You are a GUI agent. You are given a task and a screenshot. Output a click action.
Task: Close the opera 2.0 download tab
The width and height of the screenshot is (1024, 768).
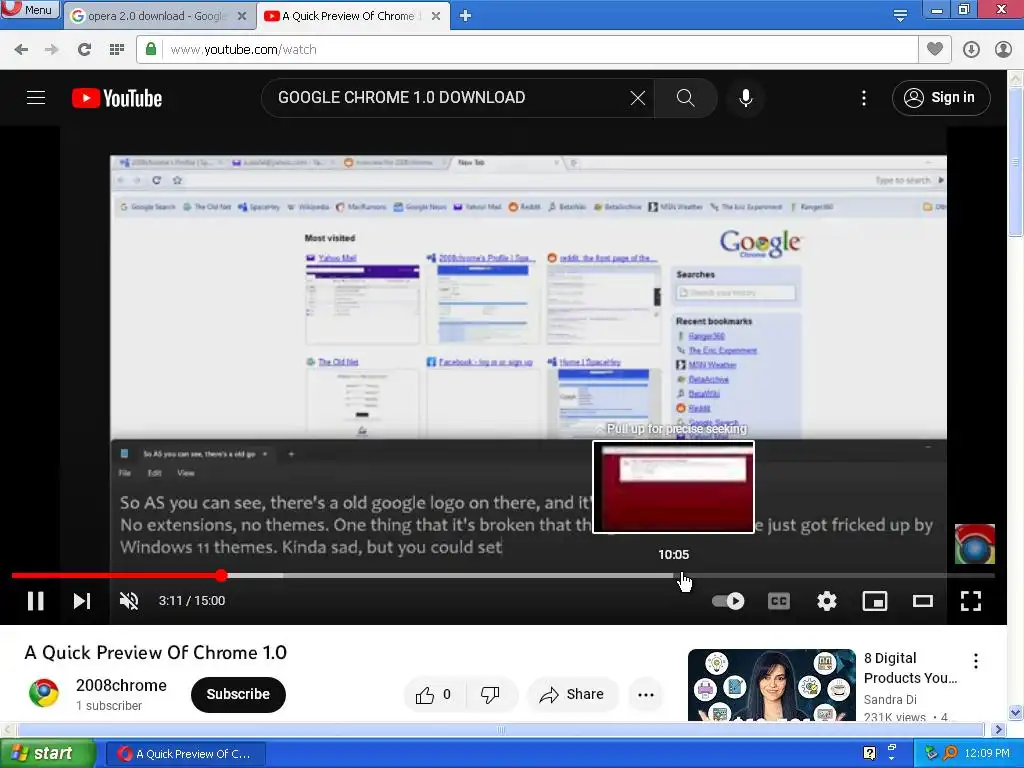click(242, 16)
